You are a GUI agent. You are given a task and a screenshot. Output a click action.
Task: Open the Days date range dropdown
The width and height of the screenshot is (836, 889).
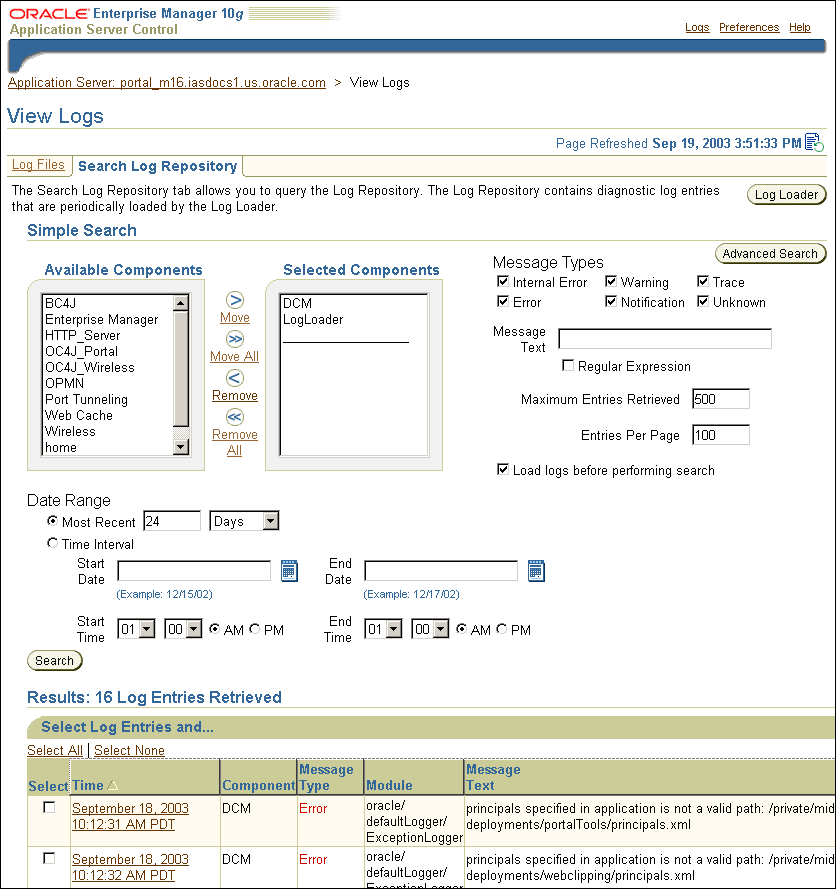[x=244, y=520]
